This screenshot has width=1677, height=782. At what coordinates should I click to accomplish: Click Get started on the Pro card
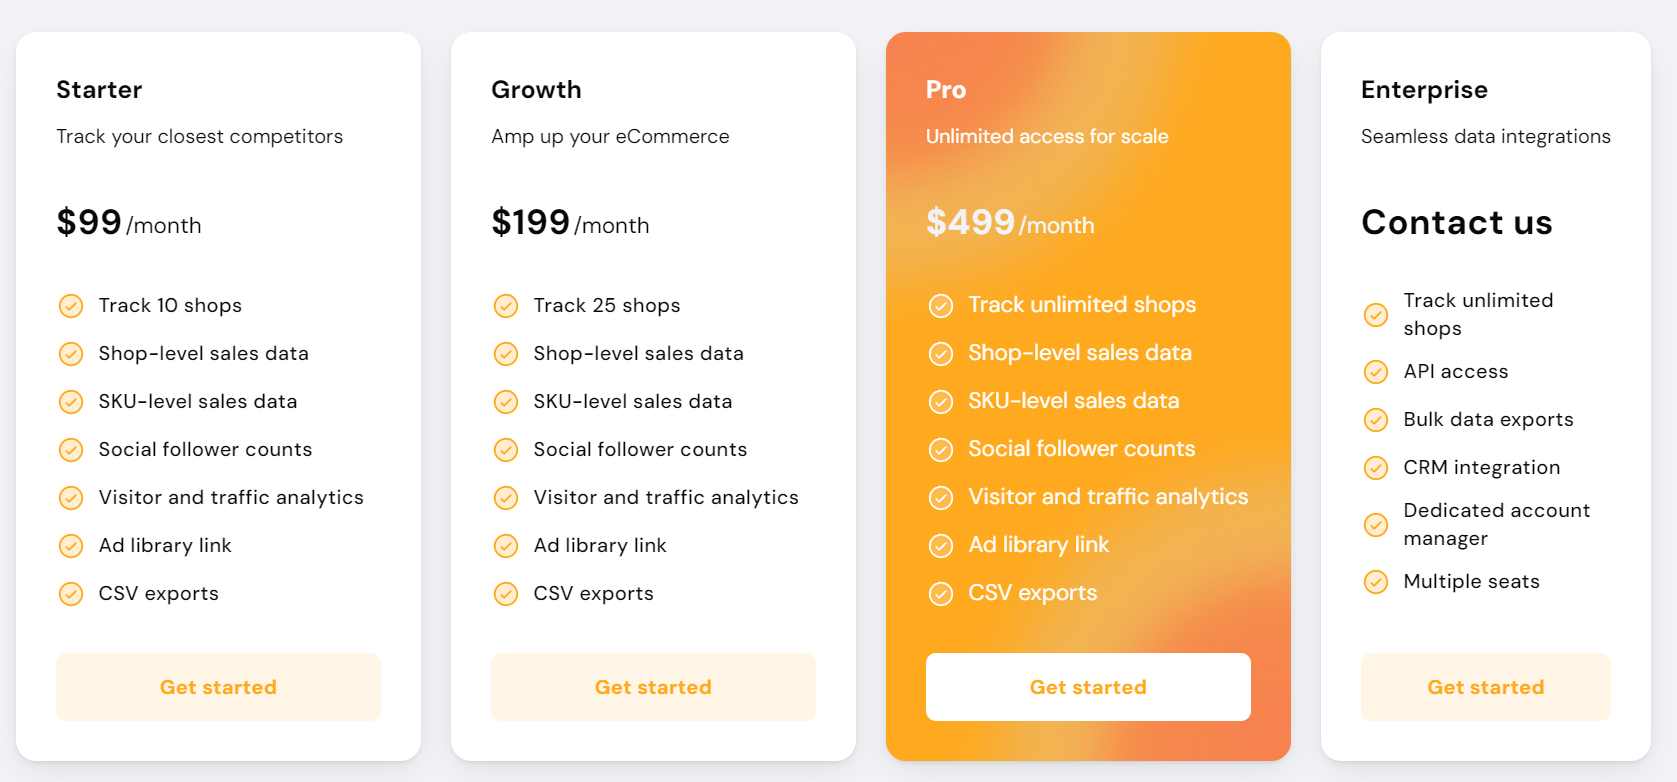pos(1088,687)
